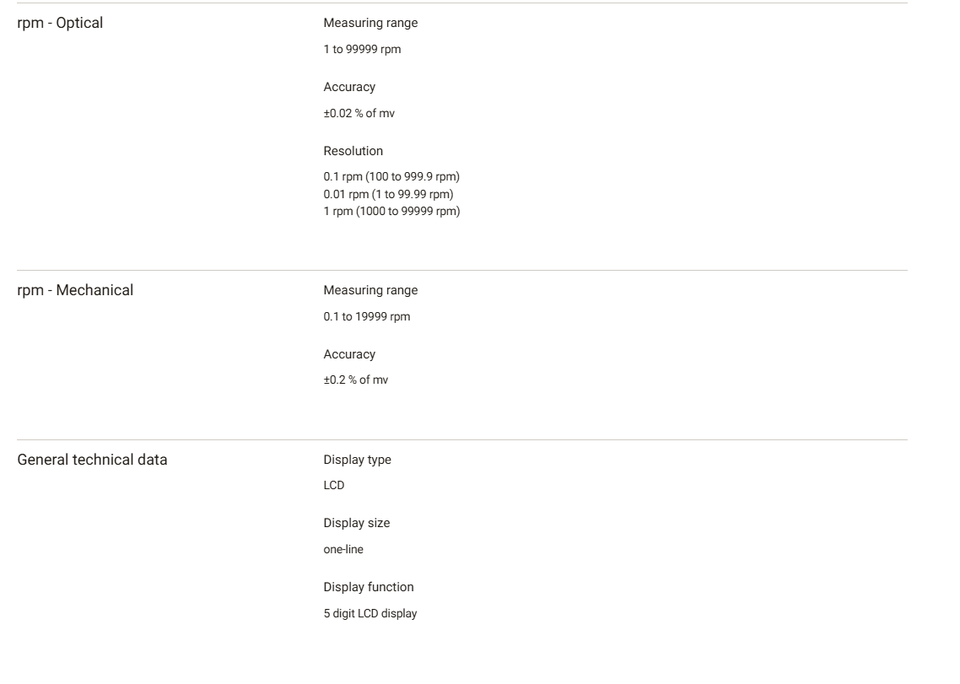Select the optical Measuring range label
Screen dimensions: 960x684
pyautogui.click(x=370, y=23)
